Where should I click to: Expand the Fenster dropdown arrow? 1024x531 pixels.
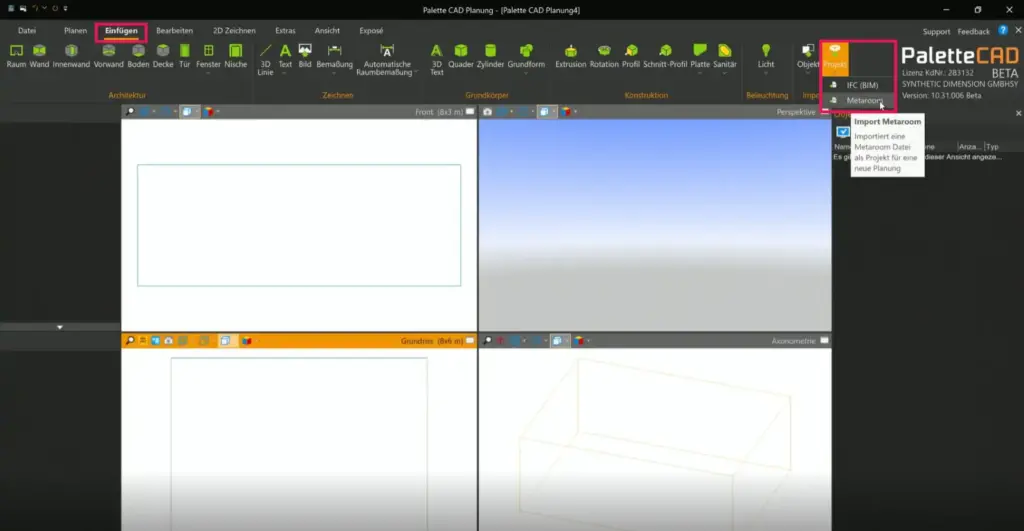pyautogui.click(x=208, y=73)
